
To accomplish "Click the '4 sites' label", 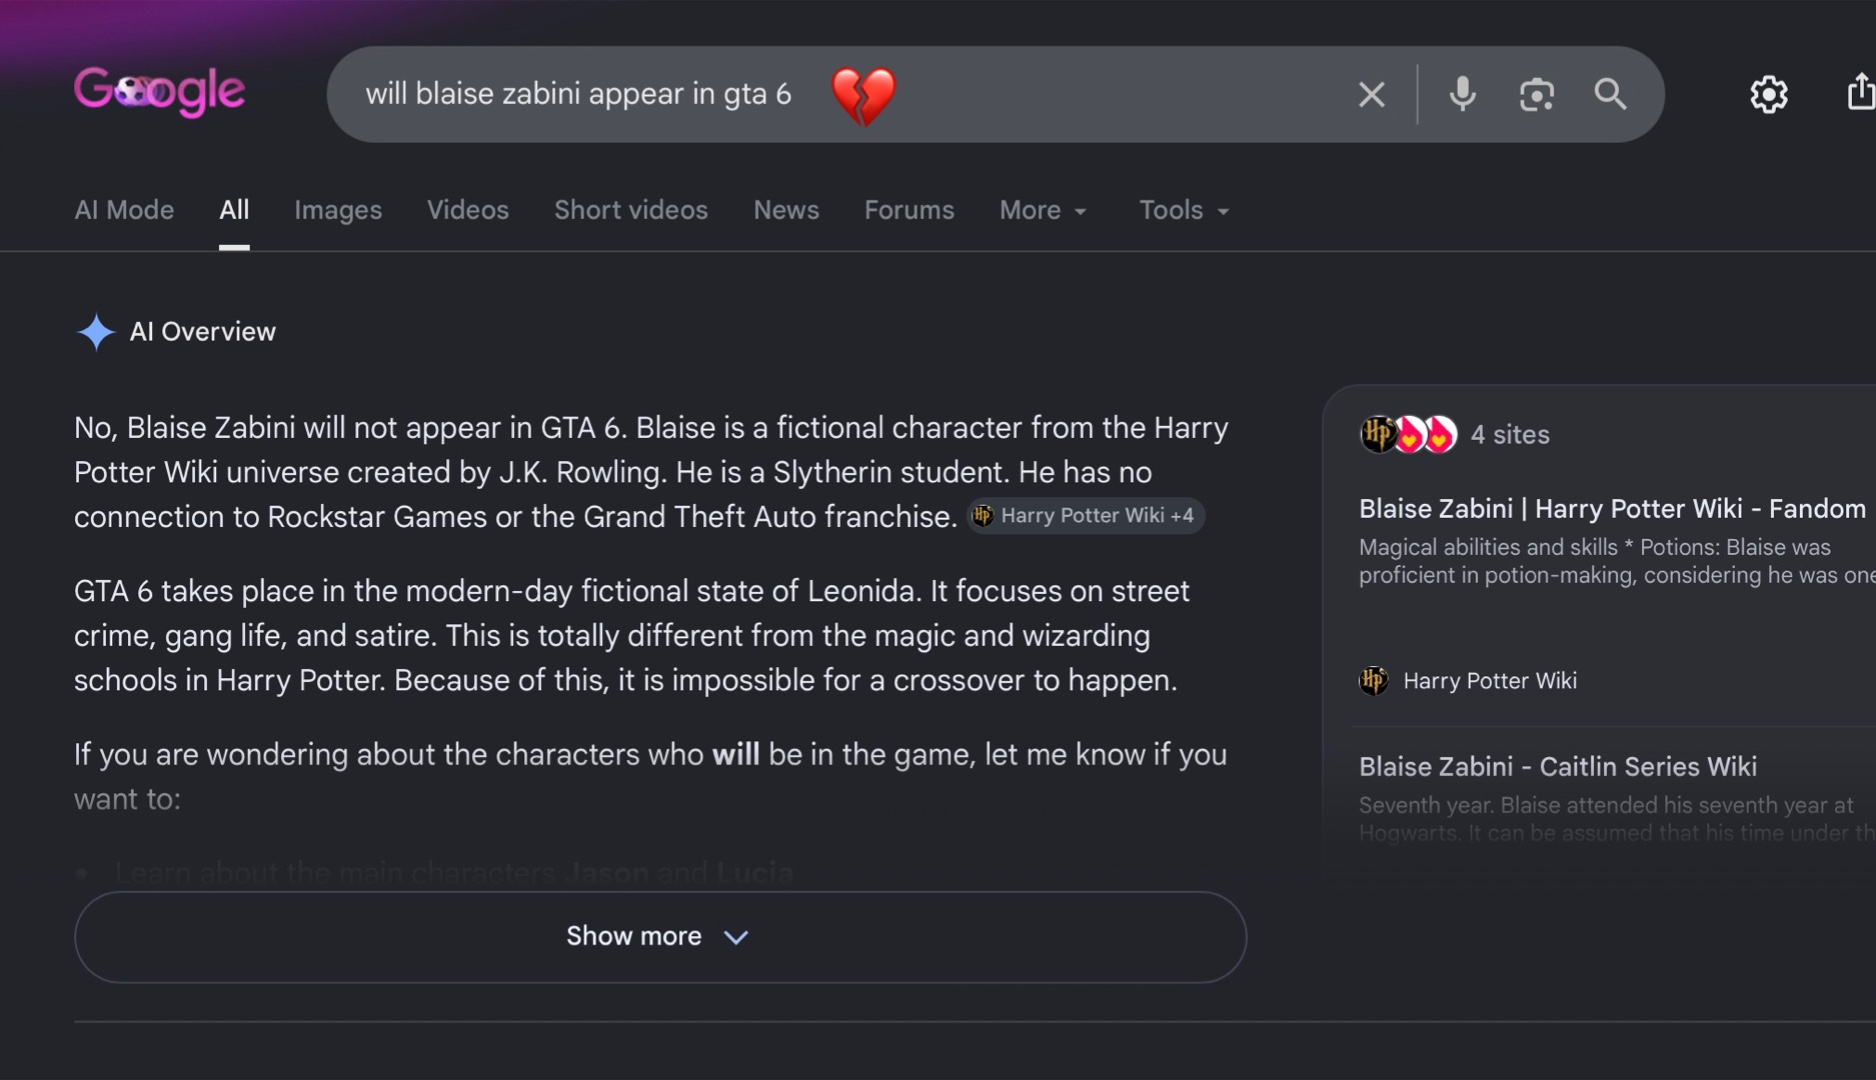I will tap(1510, 435).
